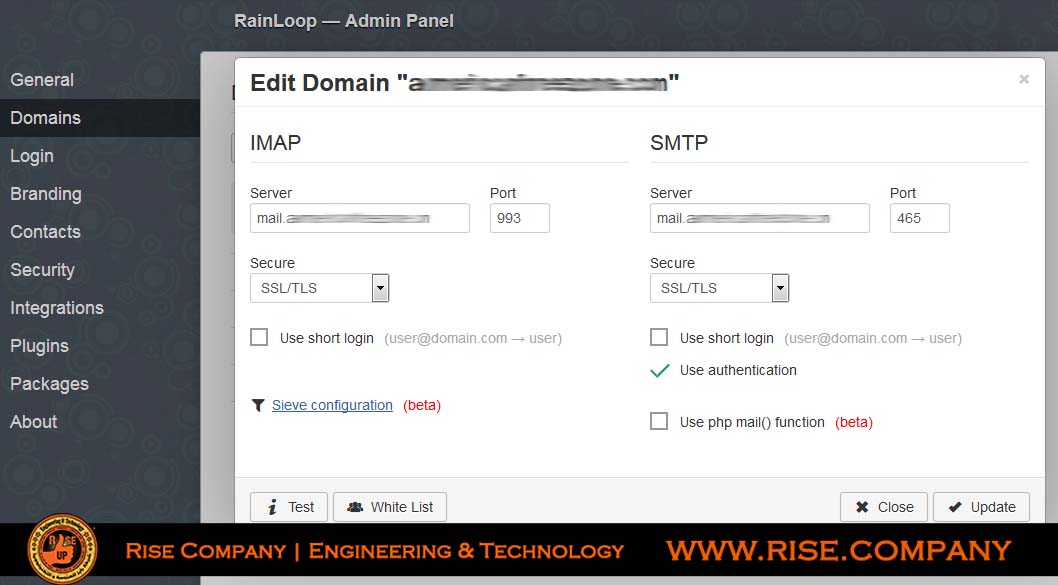The image size is (1058, 585).
Task: Click the Sieve filter funnel icon
Action: 258,405
